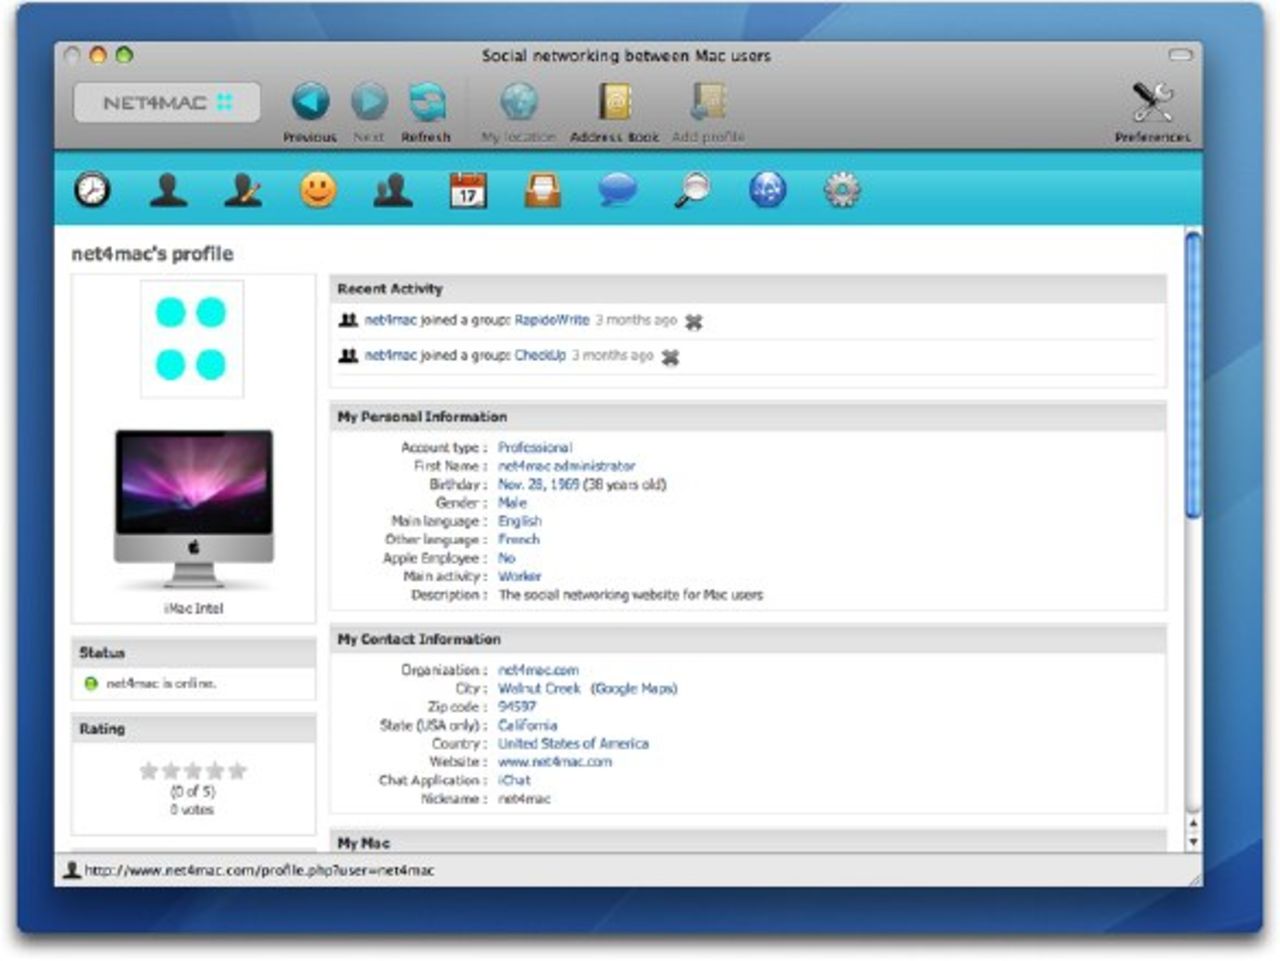Click the scroll down arrow

(1192, 842)
